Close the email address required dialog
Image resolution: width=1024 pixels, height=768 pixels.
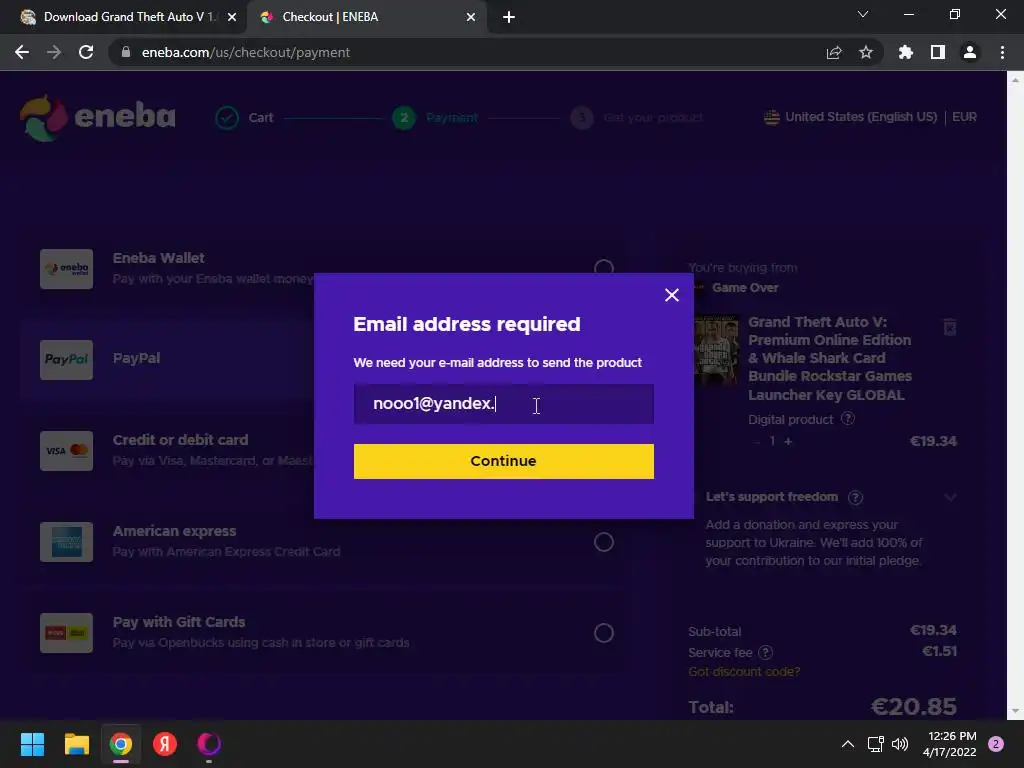click(671, 295)
